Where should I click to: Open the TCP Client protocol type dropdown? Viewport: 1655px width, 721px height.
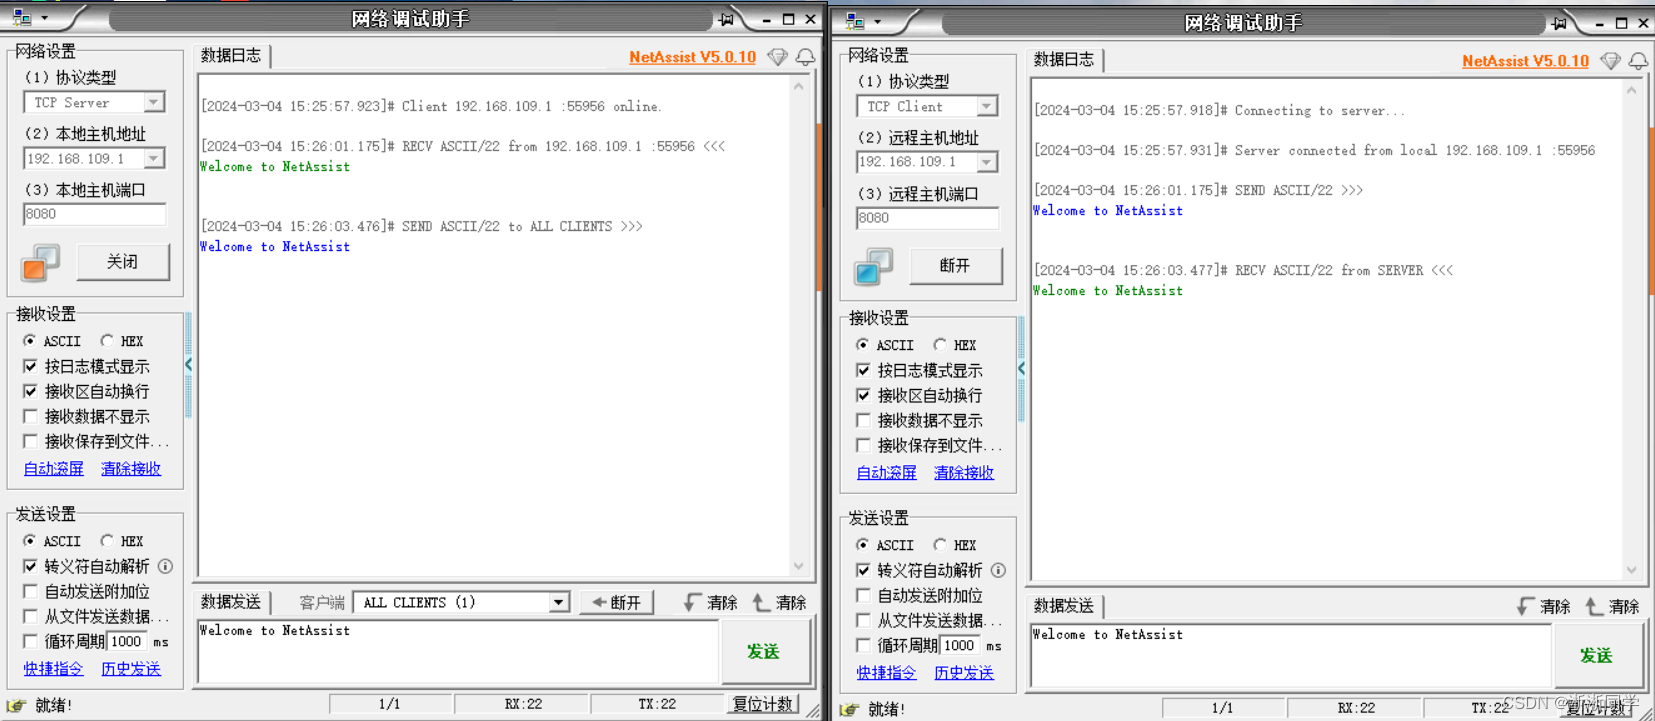click(x=986, y=106)
